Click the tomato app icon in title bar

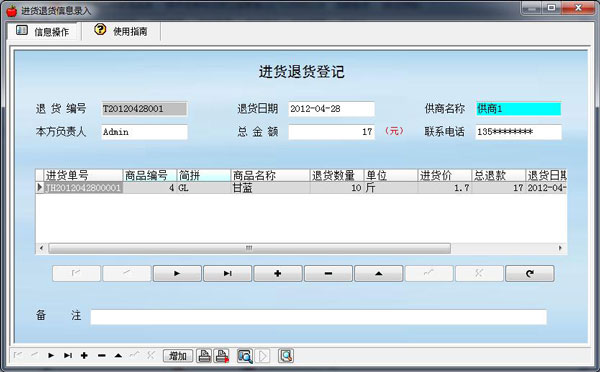11,11
